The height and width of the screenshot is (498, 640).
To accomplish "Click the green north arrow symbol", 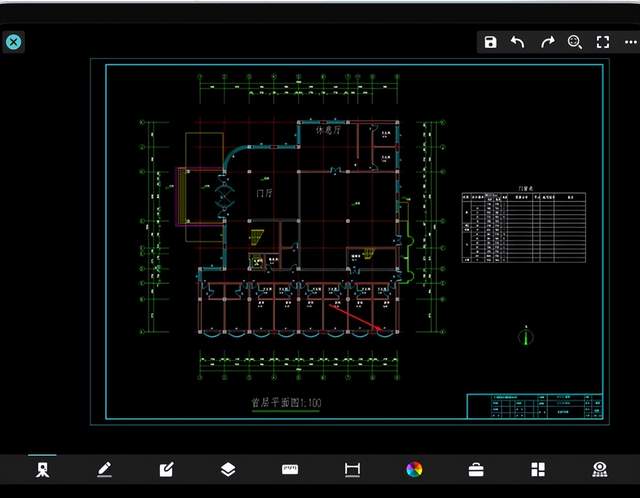I will pyautogui.click(x=526, y=336).
